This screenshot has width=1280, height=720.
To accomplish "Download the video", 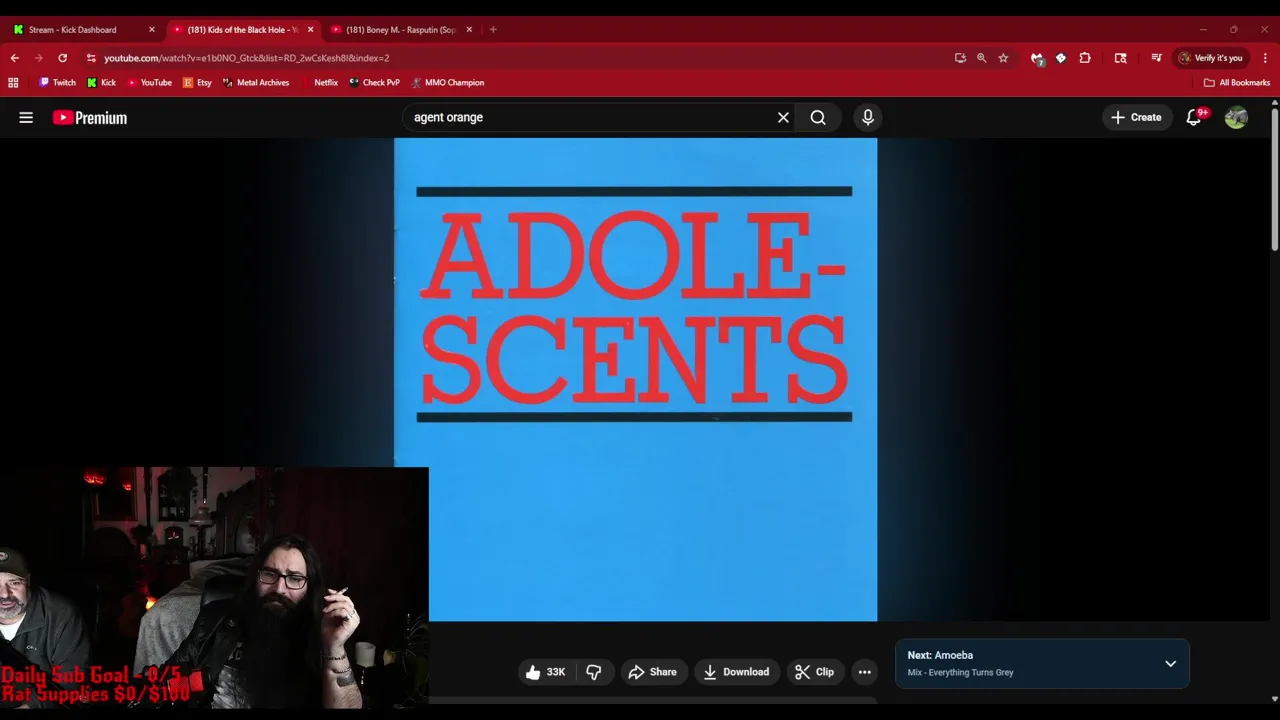I will coord(736,672).
